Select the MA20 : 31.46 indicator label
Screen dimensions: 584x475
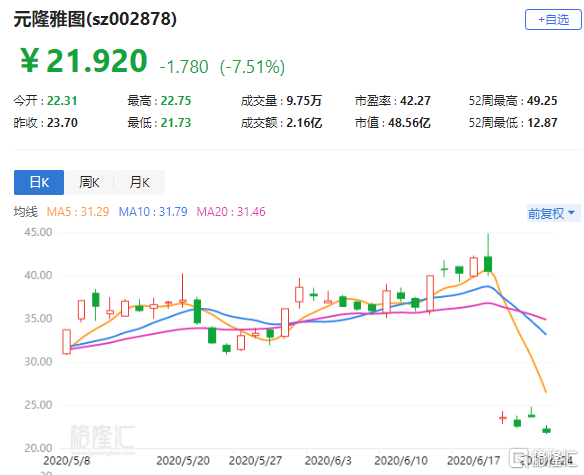(231, 212)
